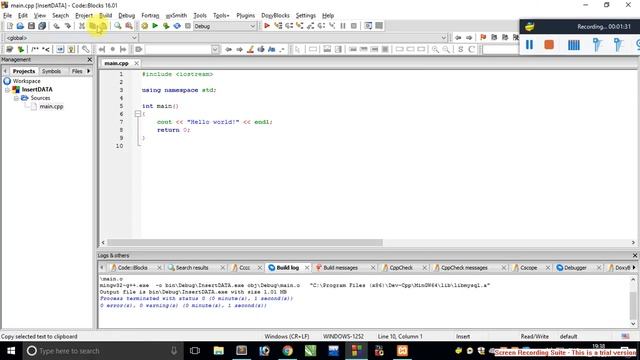Click the toolbar S source icon
The height and width of the screenshot is (360, 640).
(460, 49)
